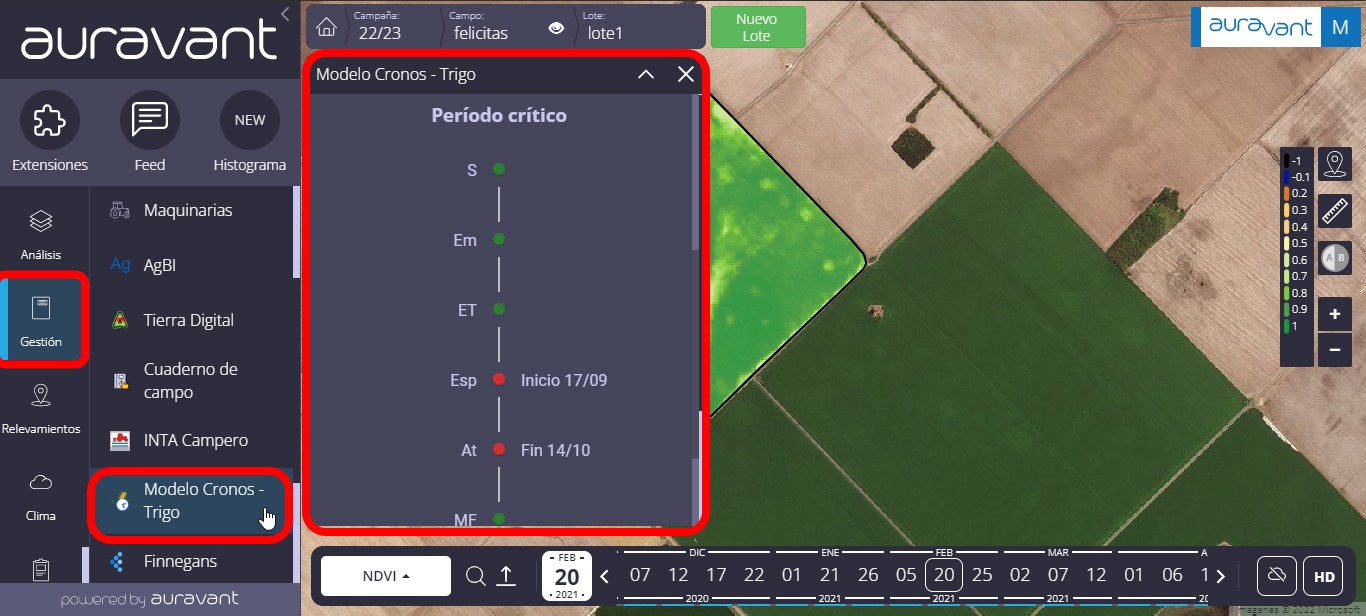Image resolution: width=1366 pixels, height=616 pixels.
Task: Go to next dates with right arrow
Action: pyautogui.click(x=1220, y=576)
